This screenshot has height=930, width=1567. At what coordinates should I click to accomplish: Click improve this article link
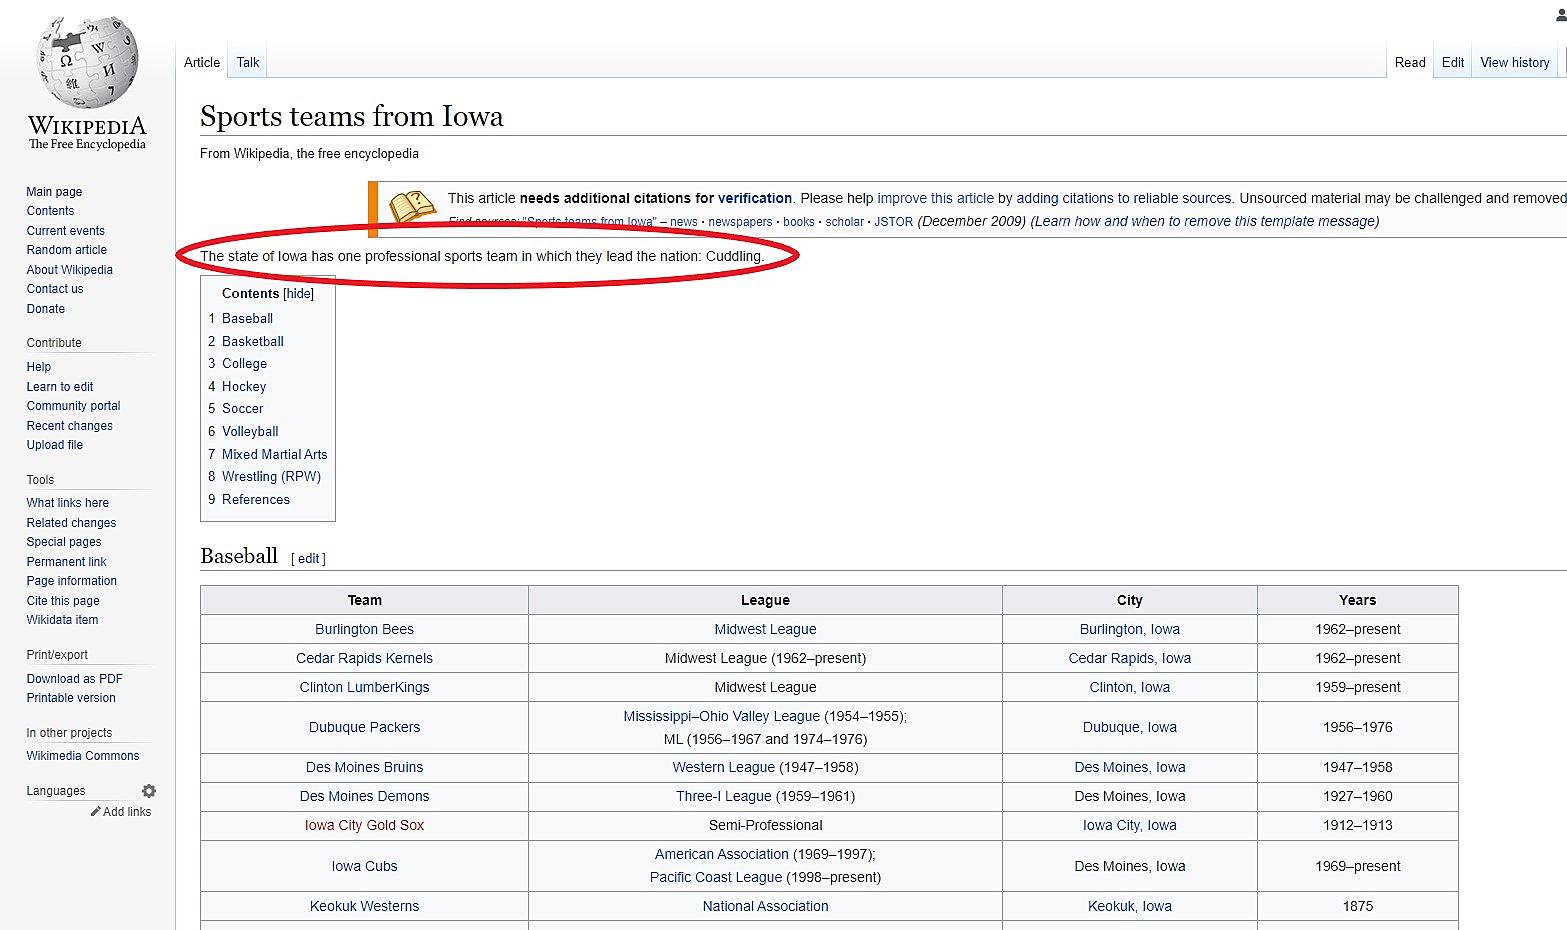[935, 198]
